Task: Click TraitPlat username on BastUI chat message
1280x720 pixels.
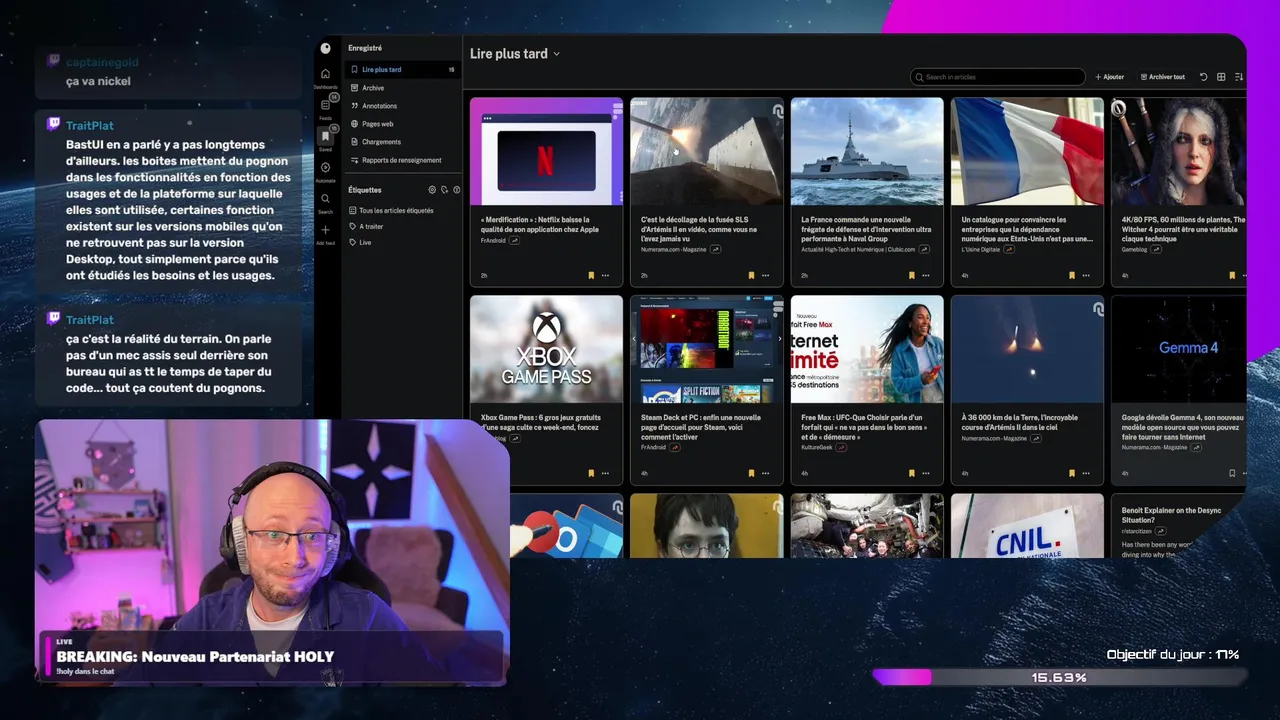Action: (90, 126)
